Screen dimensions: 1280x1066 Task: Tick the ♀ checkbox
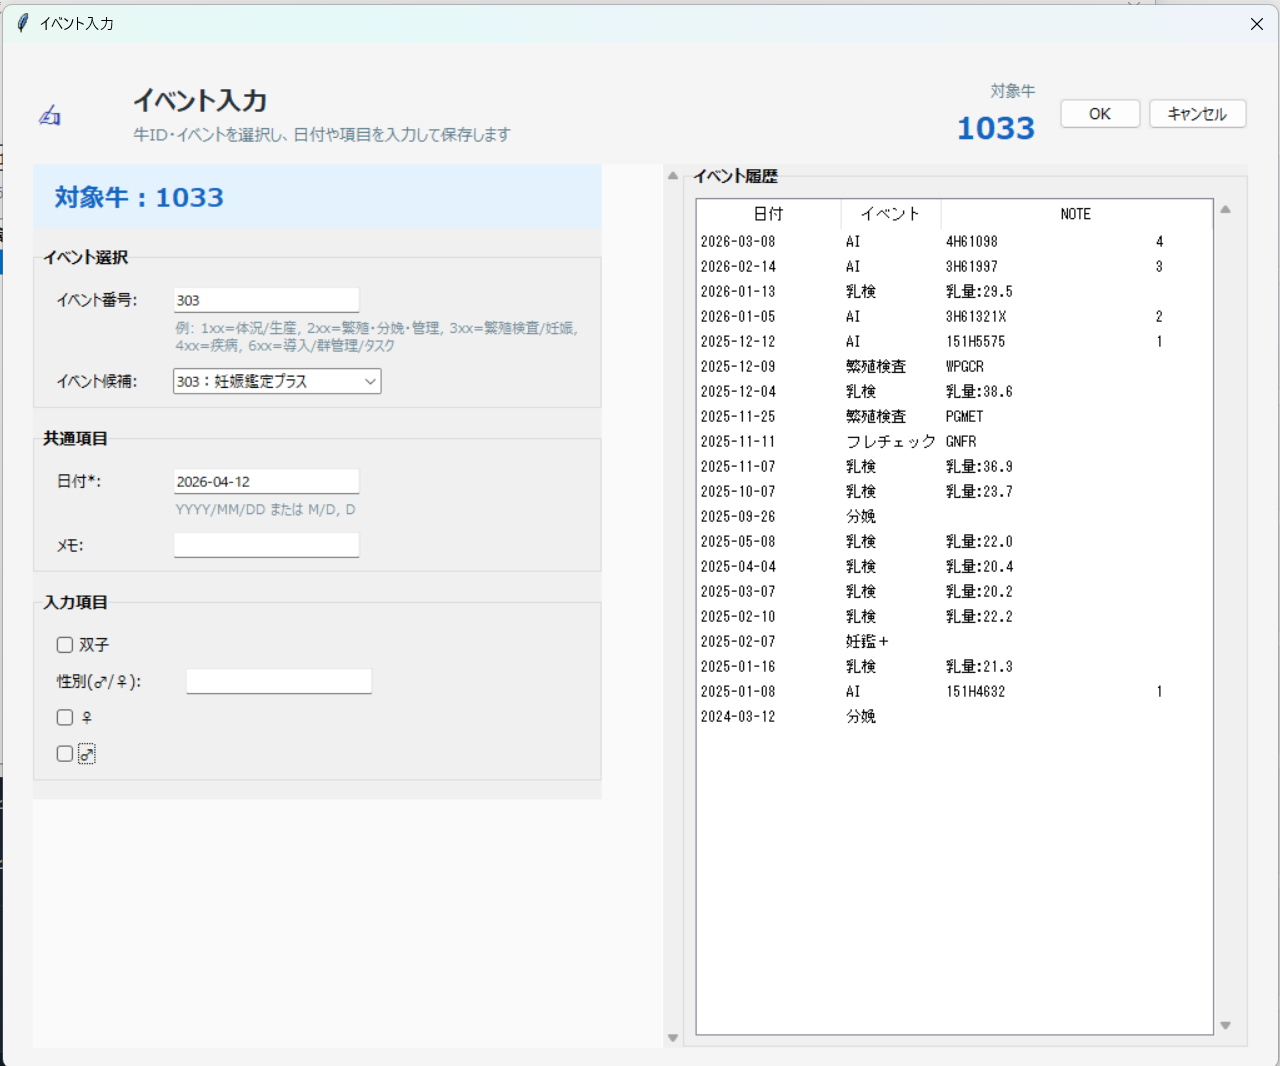(65, 717)
